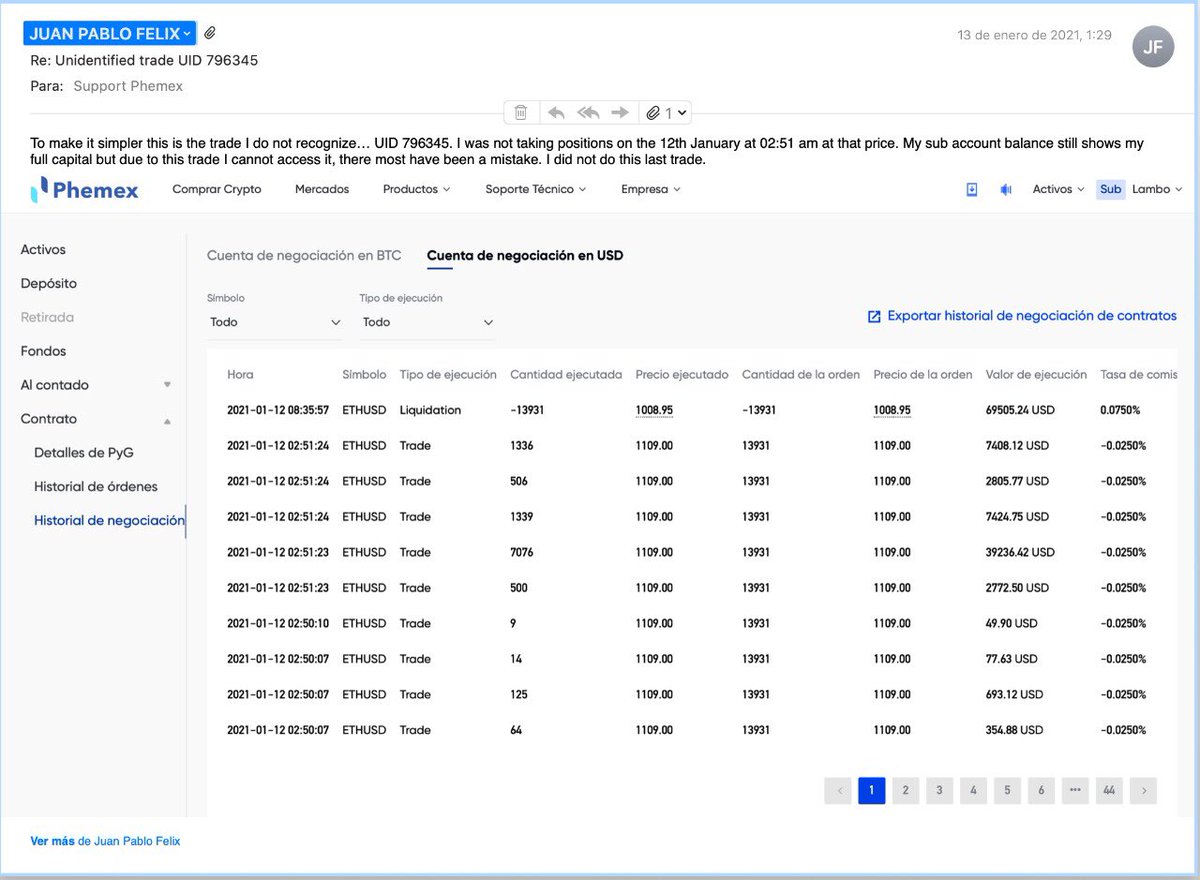1200x880 pixels.
Task: Open attachment menu showing 1 file
Action: coord(665,113)
